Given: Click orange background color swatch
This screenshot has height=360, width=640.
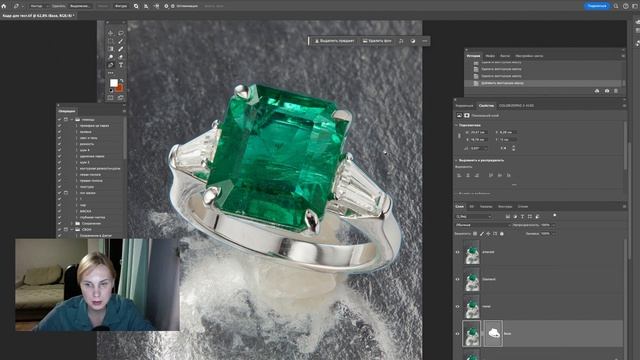Looking at the screenshot, I should coord(119,89).
